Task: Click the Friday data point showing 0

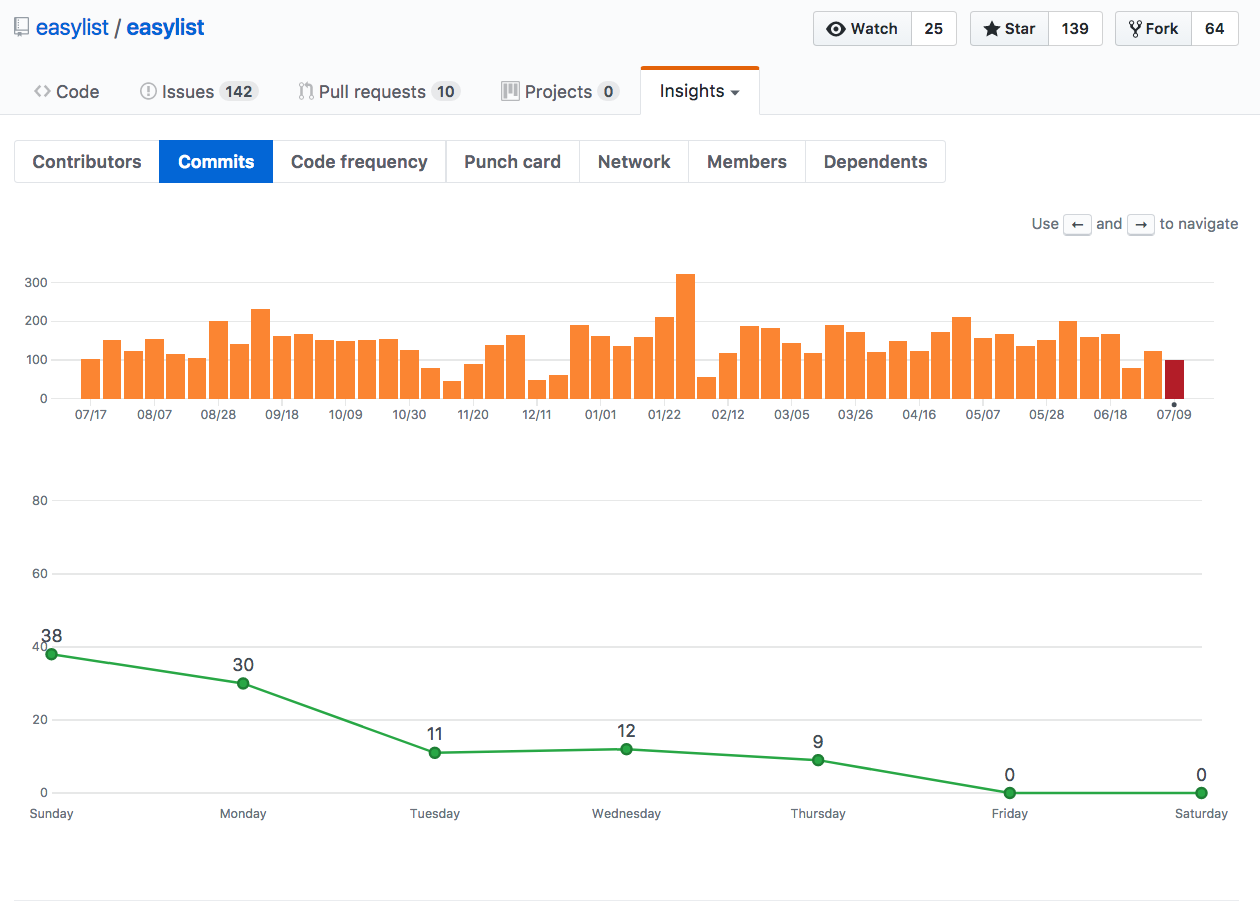Action: [1010, 793]
